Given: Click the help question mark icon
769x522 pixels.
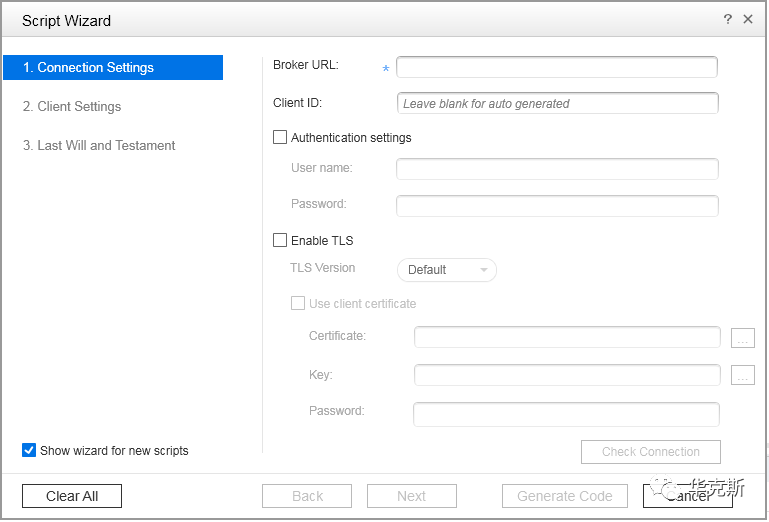Looking at the screenshot, I should tap(728, 19).
